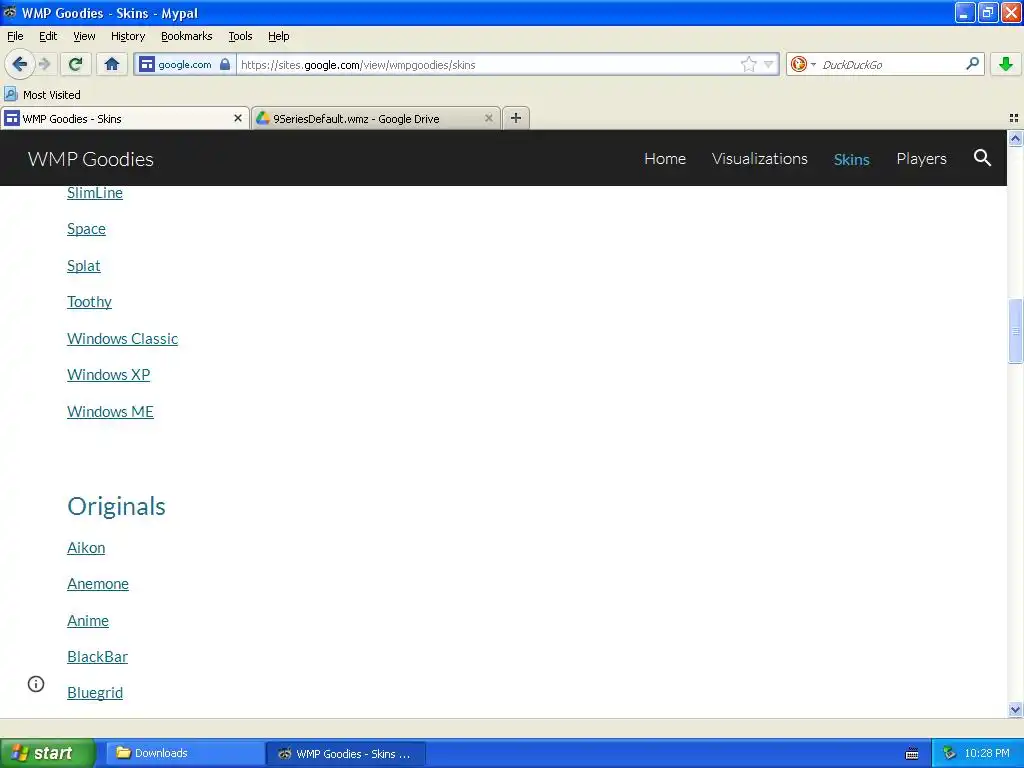Close the WMP Goodies - Skins tab
The width and height of the screenshot is (1024, 768).
point(238,118)
